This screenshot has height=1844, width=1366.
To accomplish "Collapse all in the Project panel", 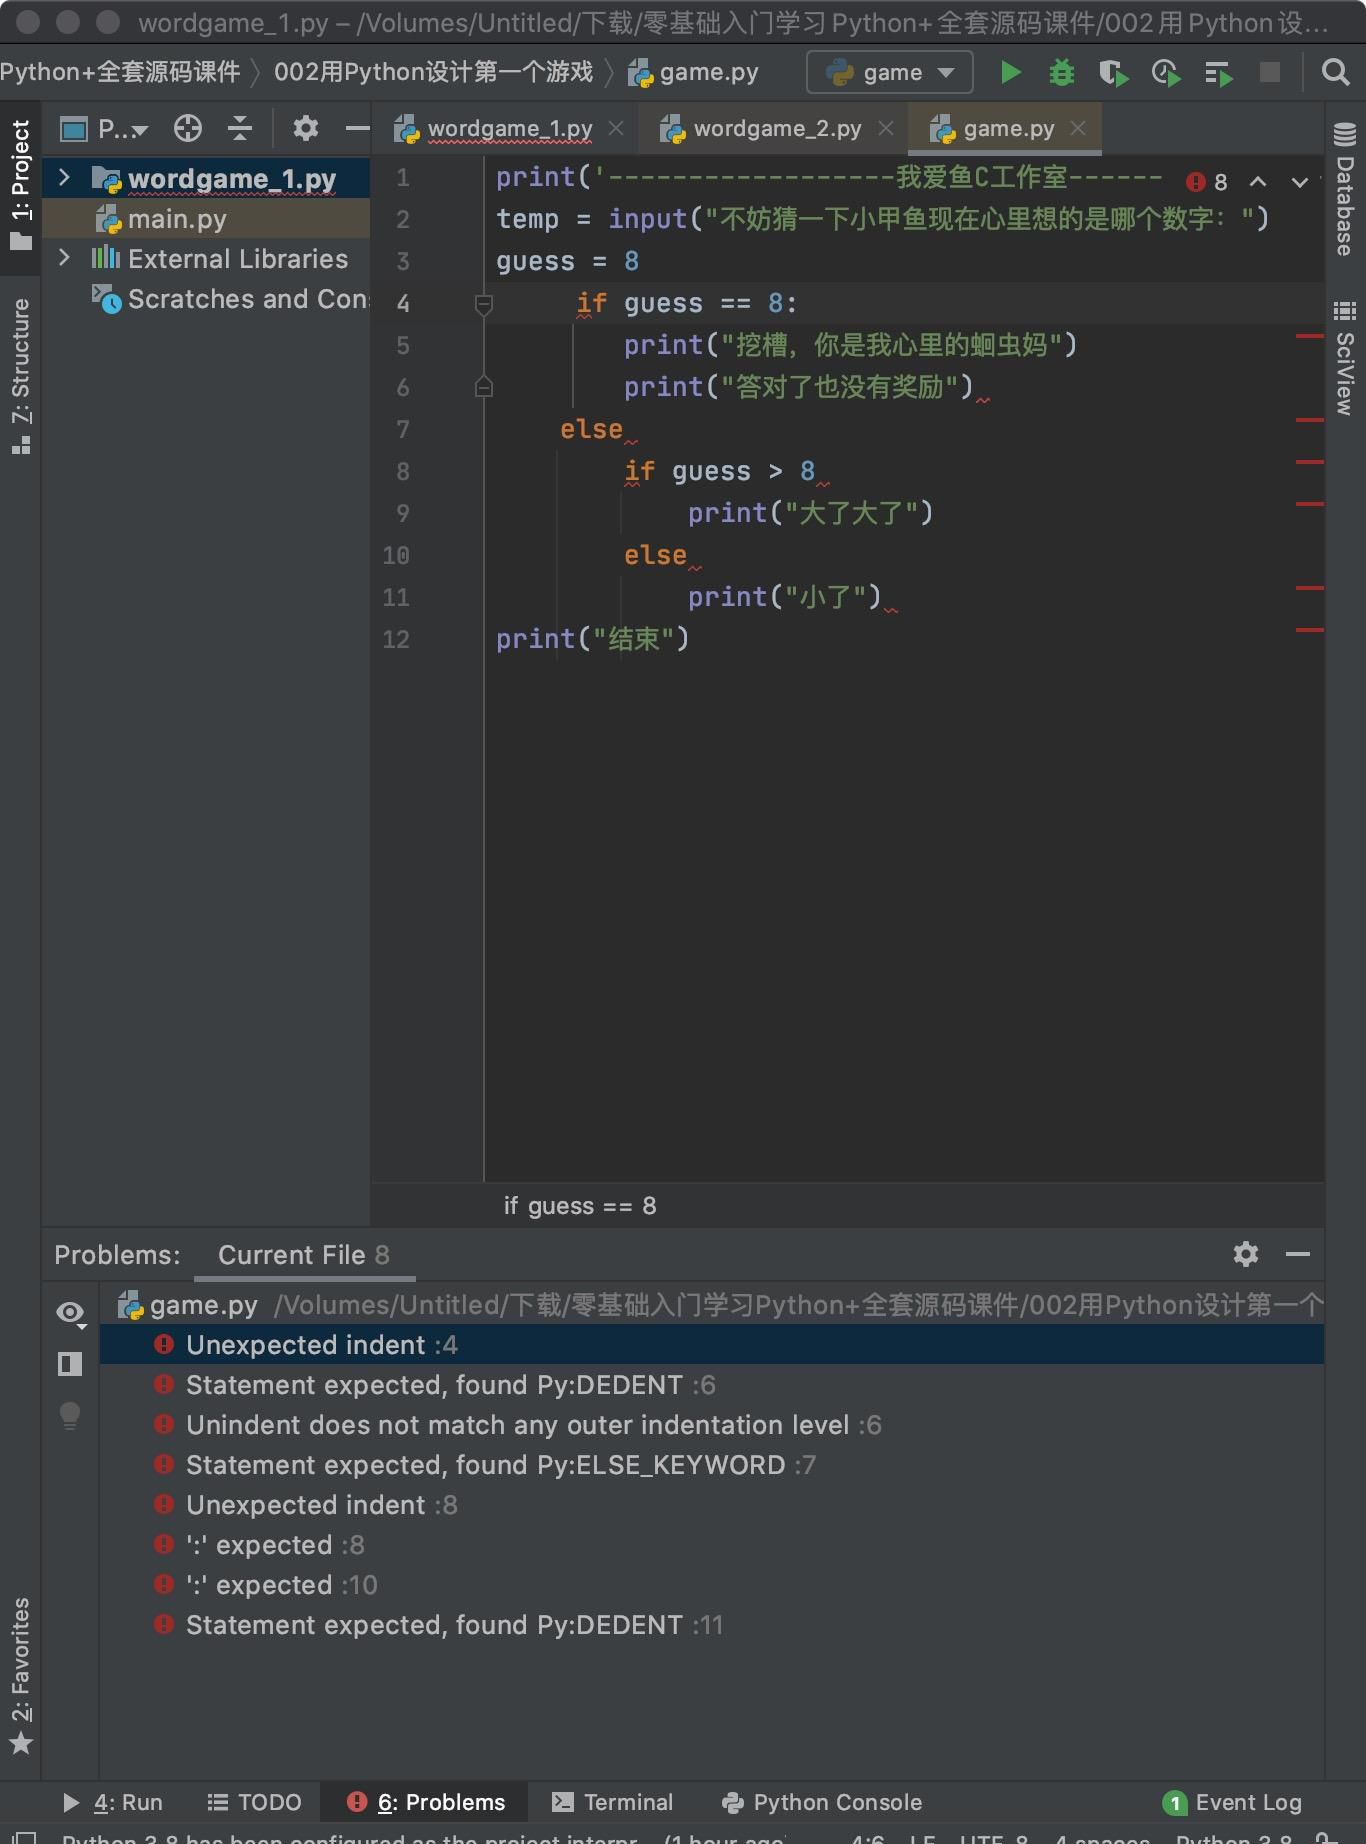I will tap(240, 128).
